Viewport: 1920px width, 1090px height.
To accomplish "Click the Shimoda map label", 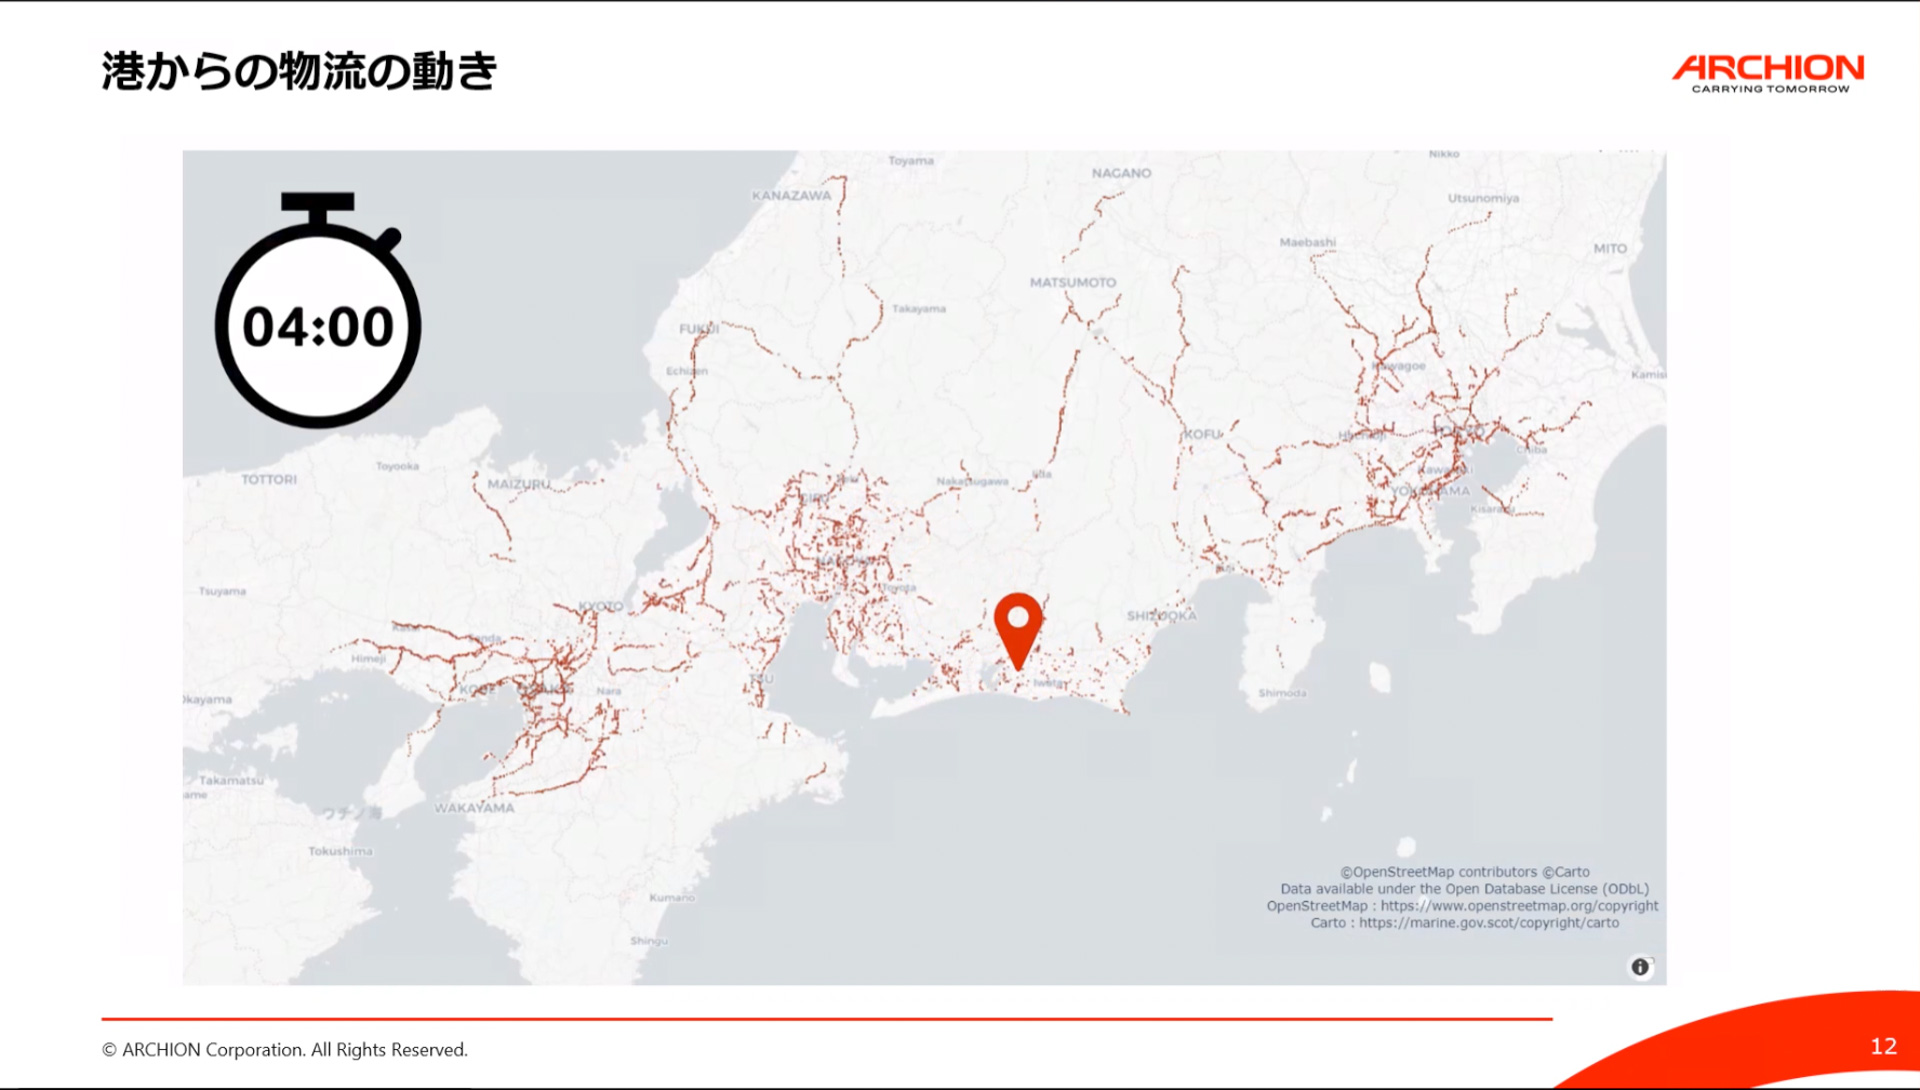I will [x=1282, y=693].
